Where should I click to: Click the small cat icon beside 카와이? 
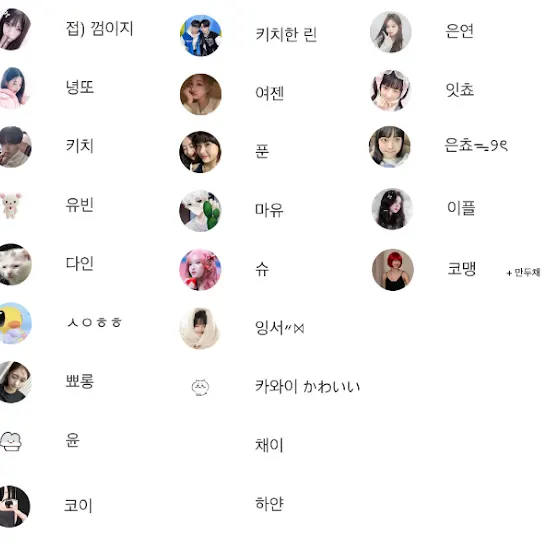point(200,387)
